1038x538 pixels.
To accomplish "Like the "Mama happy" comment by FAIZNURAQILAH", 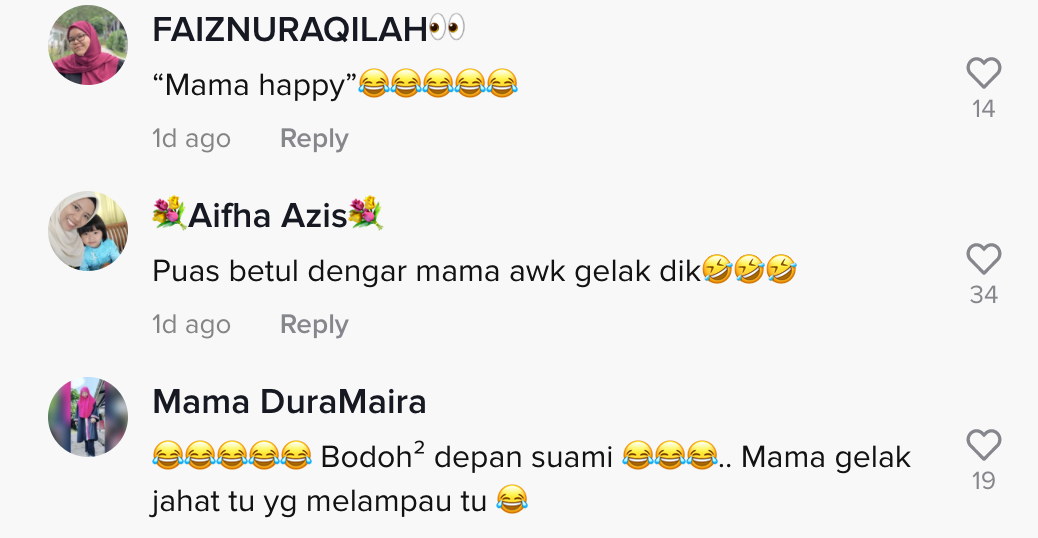I will click(x=984, y=73).
